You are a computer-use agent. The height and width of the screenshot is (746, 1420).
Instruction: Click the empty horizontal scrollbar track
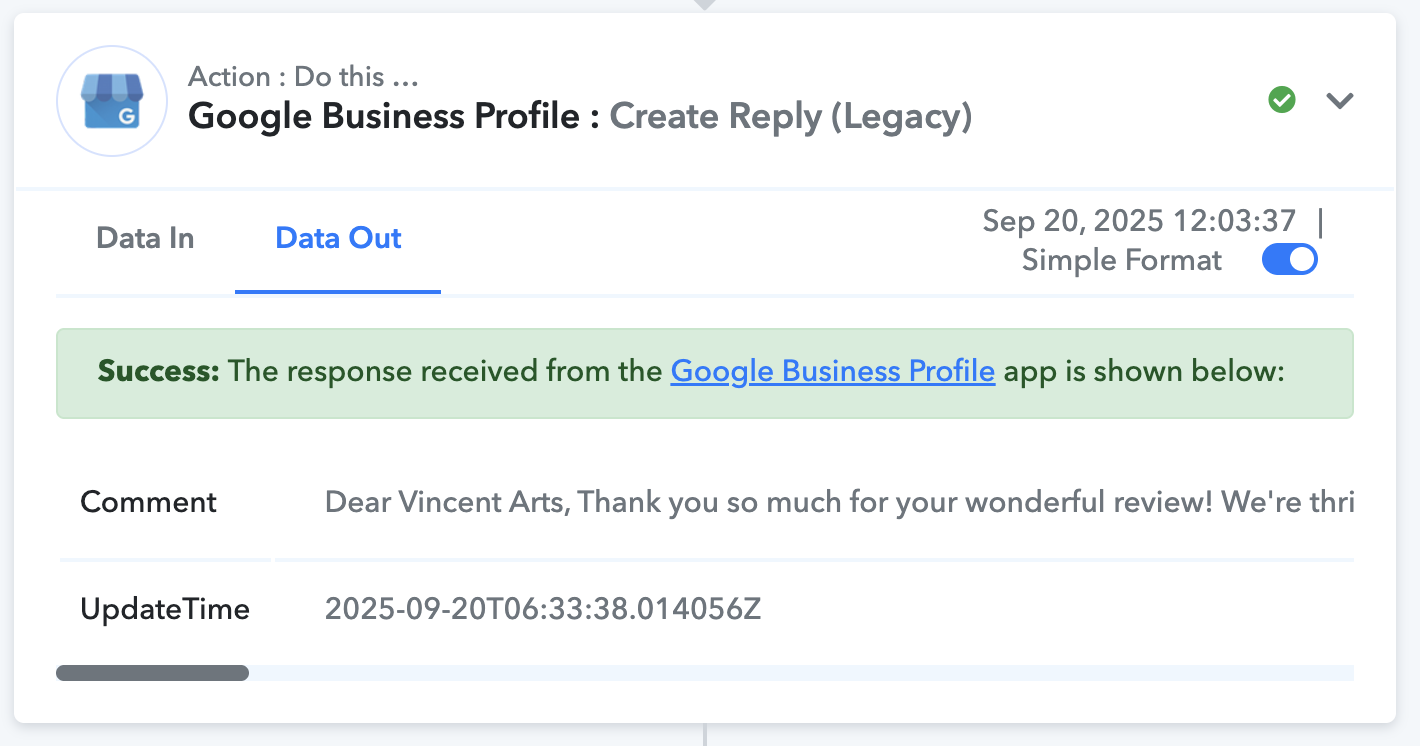point(800,673)
